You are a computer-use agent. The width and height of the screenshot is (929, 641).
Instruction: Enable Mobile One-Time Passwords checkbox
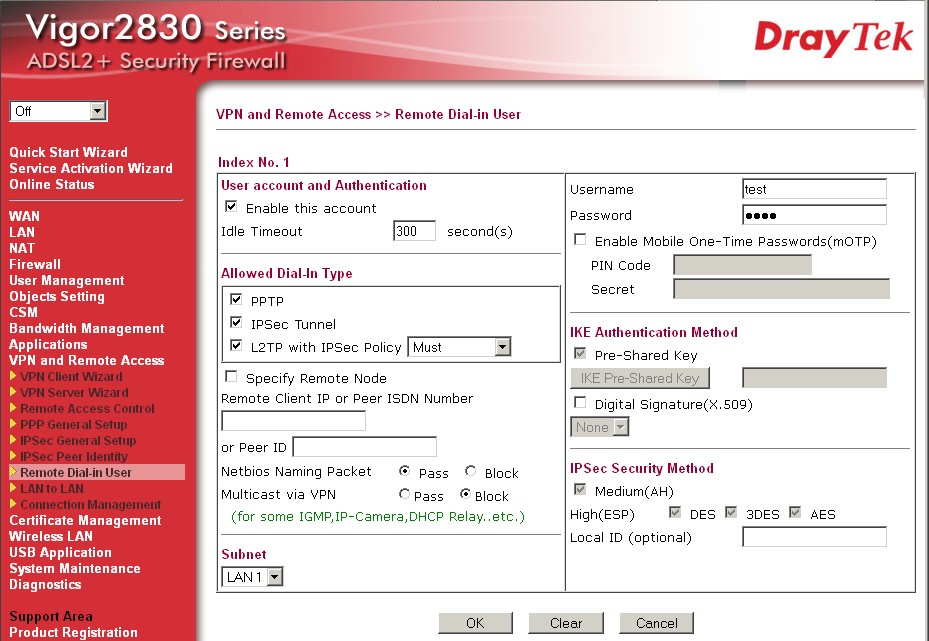(580, 240)
